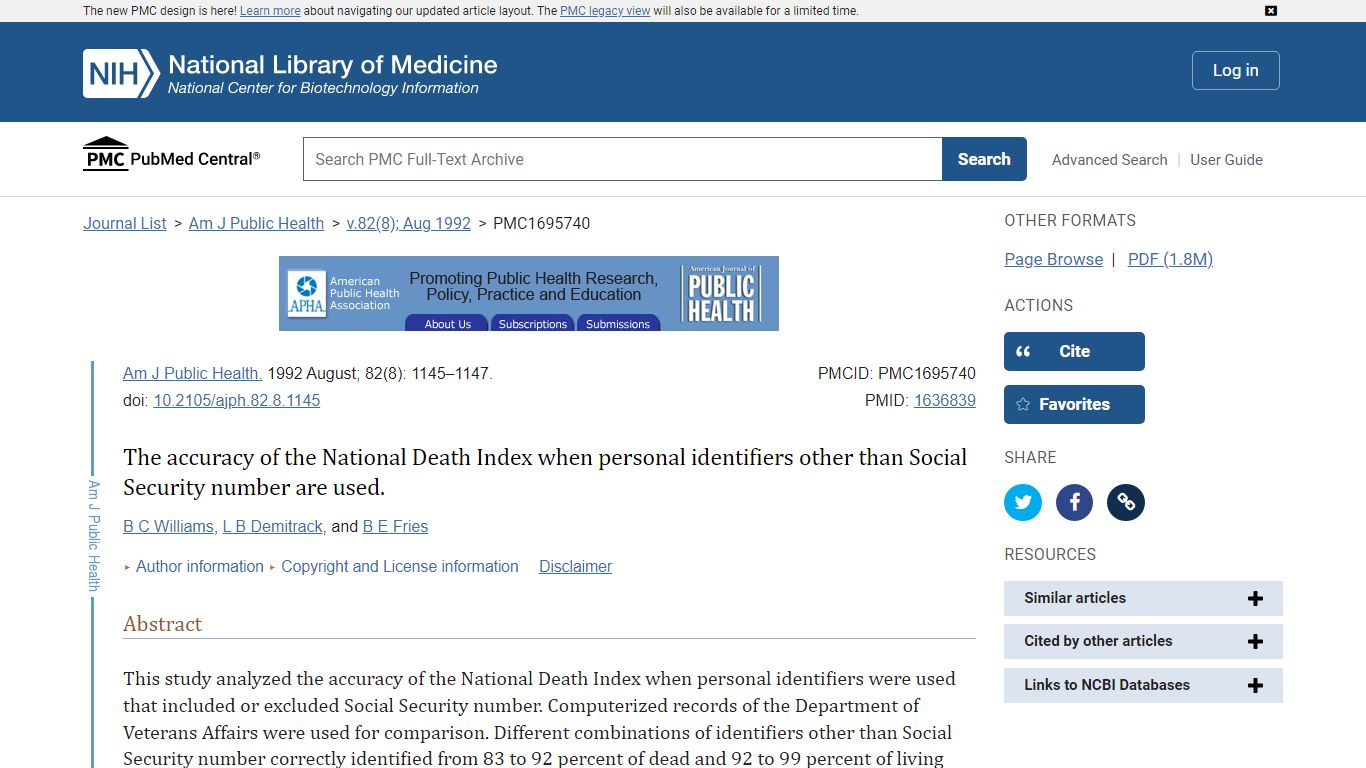Image resolution: width=1366 pixels, height=768 pixels.
Task: View author L B Demitrack
Action: (x=274, y=526)
